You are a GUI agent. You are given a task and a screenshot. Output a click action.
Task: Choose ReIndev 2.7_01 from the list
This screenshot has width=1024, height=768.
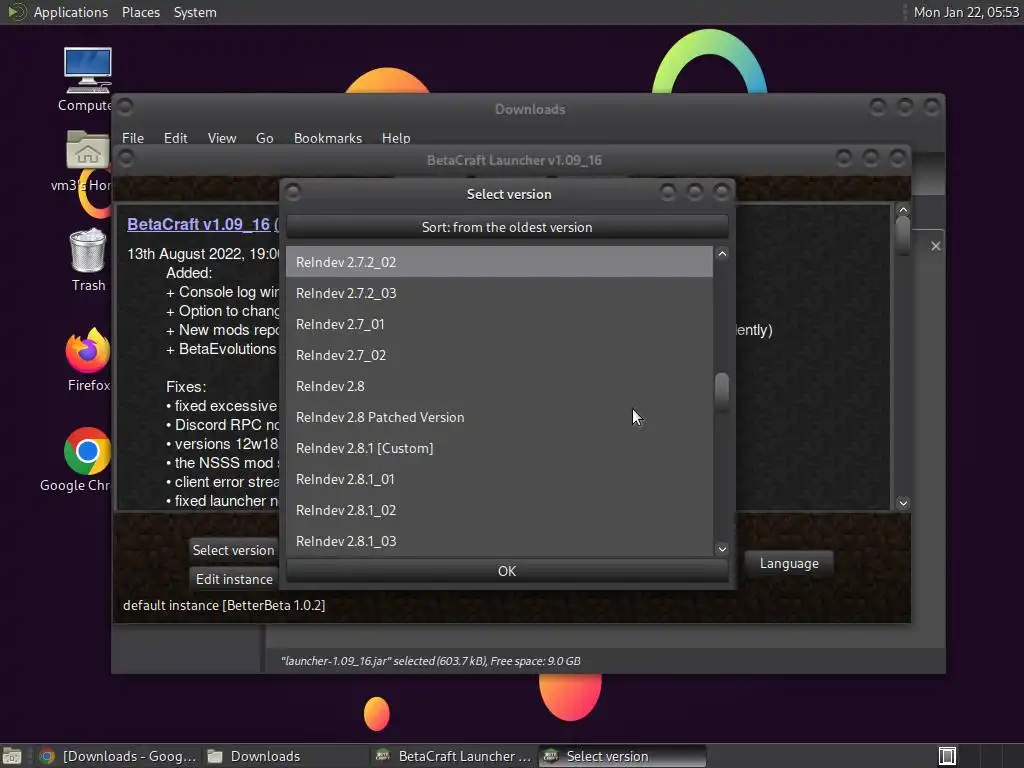(x=499, y=324)
